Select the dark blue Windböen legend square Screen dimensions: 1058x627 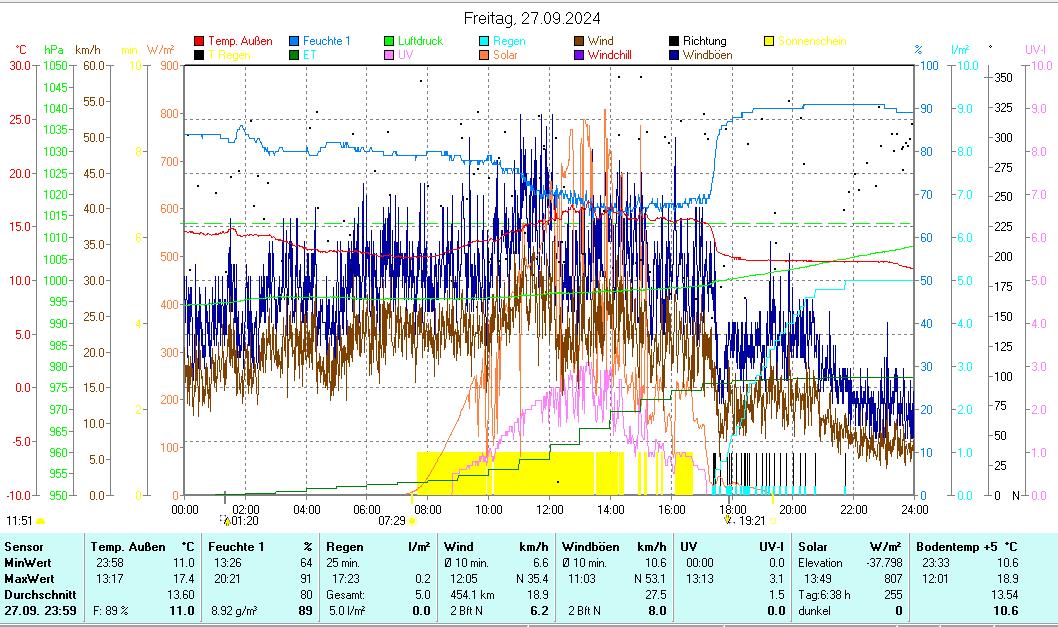click(674, 55)
